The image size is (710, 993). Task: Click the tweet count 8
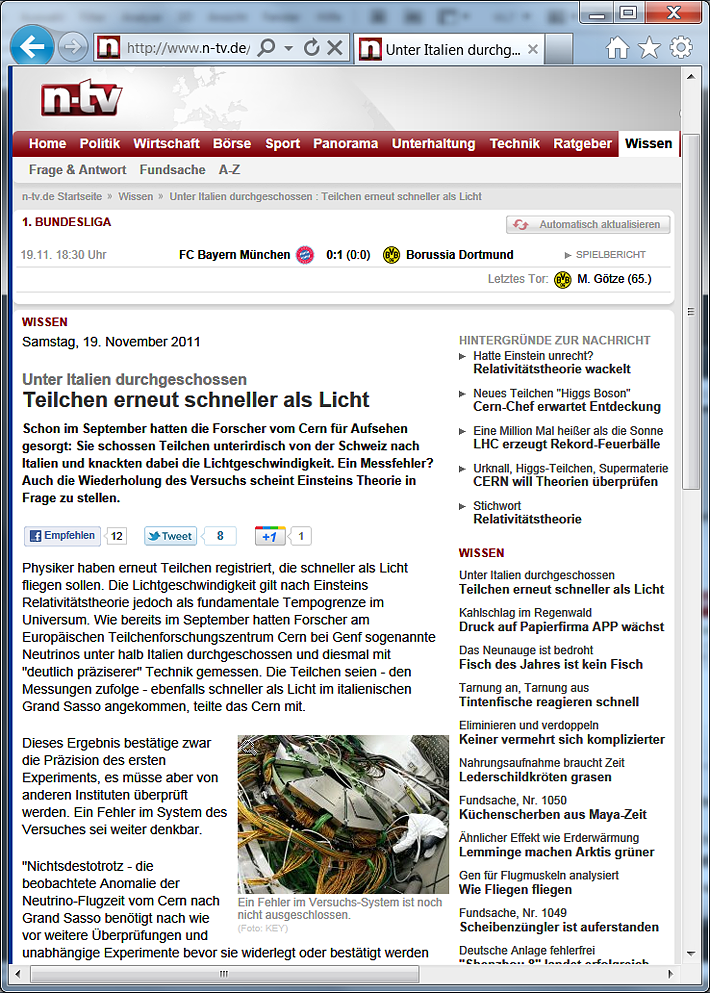220,536
